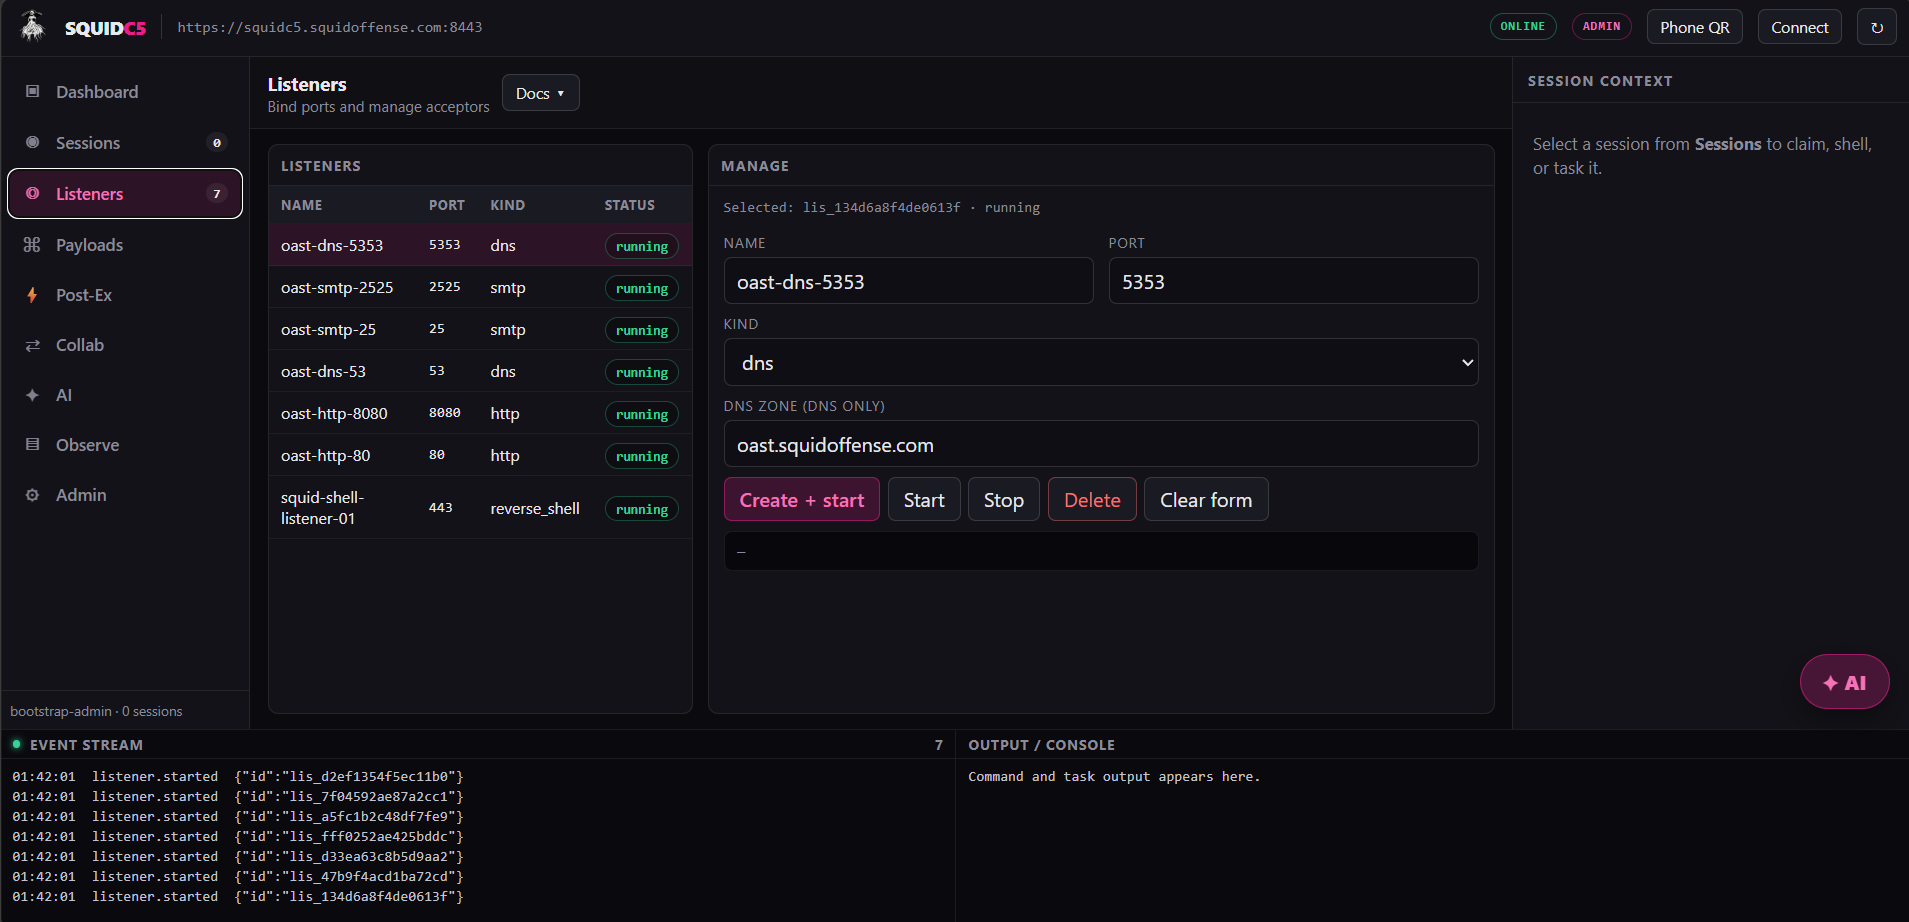This screenshot has width=1909, height=922.
Task: Click the server URL in the top bar
Action: pos(330,27)
